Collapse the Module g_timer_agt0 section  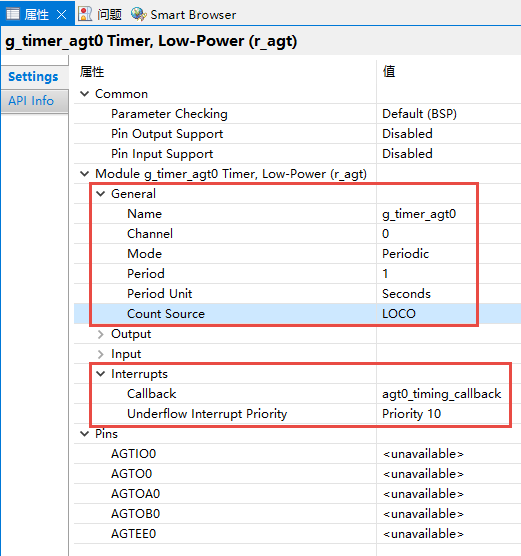(84, 174)
